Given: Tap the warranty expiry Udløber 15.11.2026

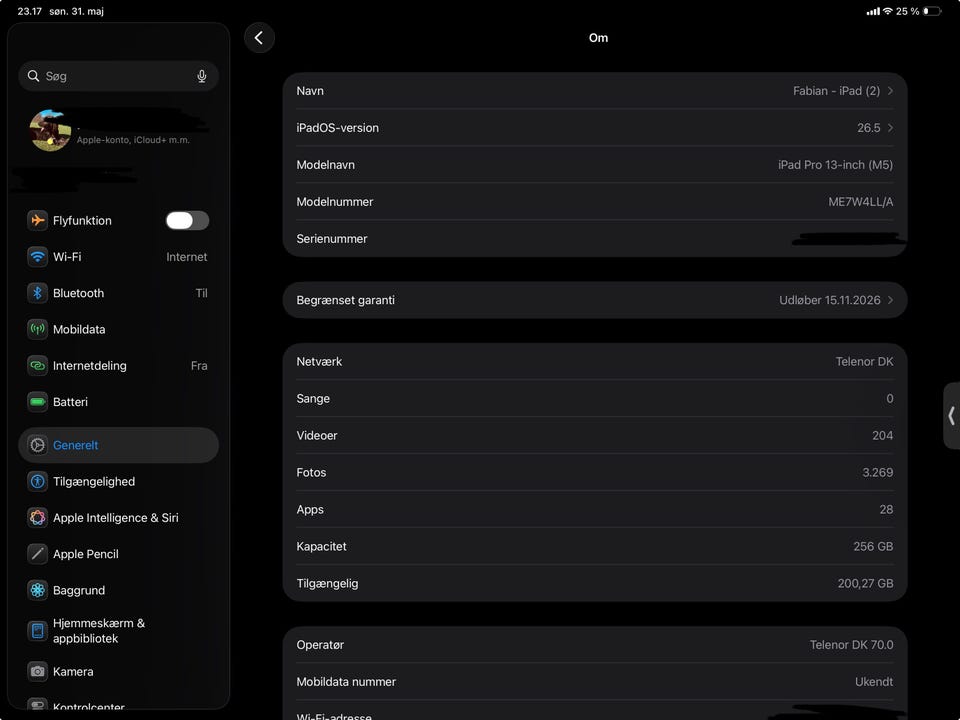Looking at the screenshot, I should tap(830, 300).
